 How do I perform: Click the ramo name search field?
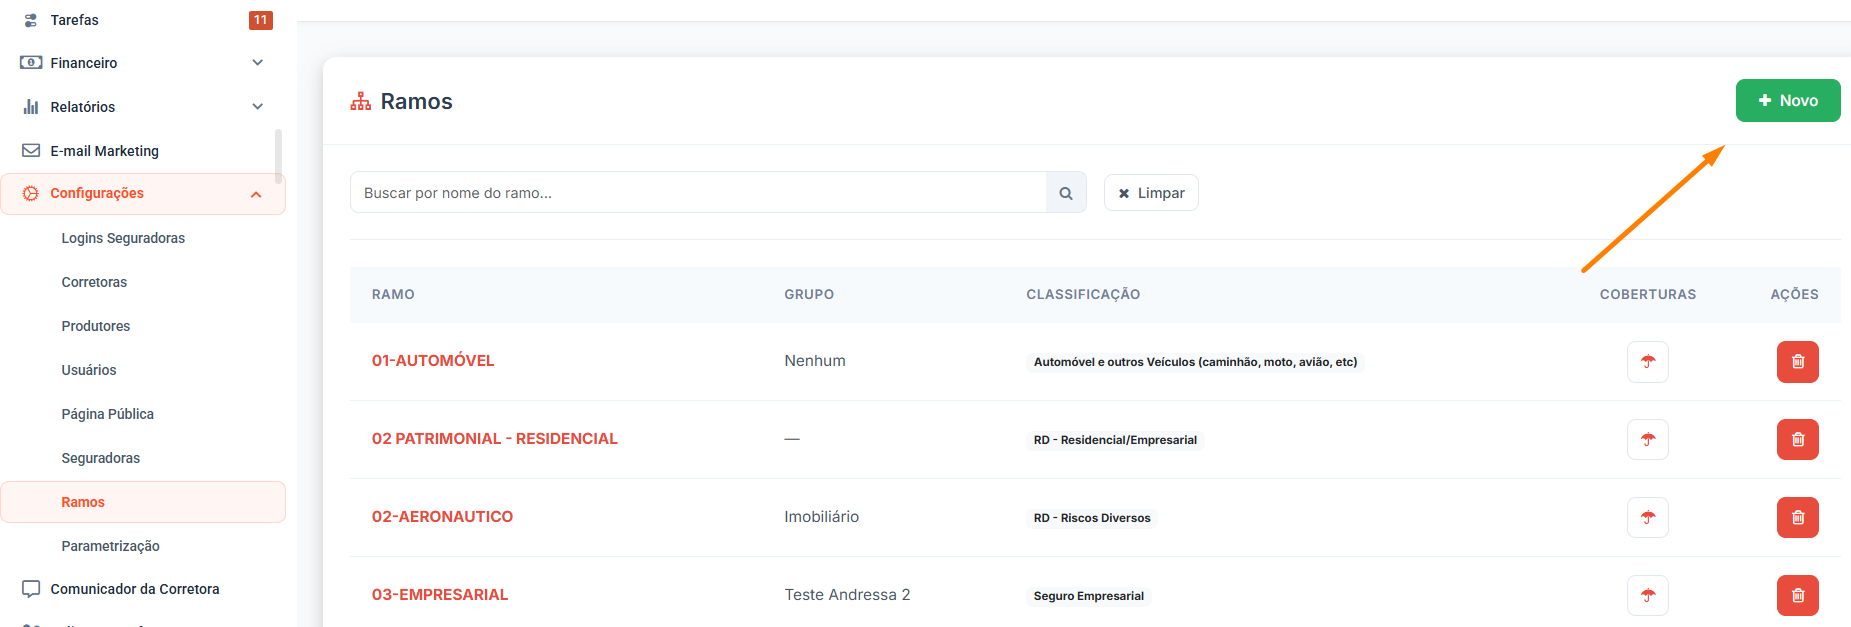point(698,193)
